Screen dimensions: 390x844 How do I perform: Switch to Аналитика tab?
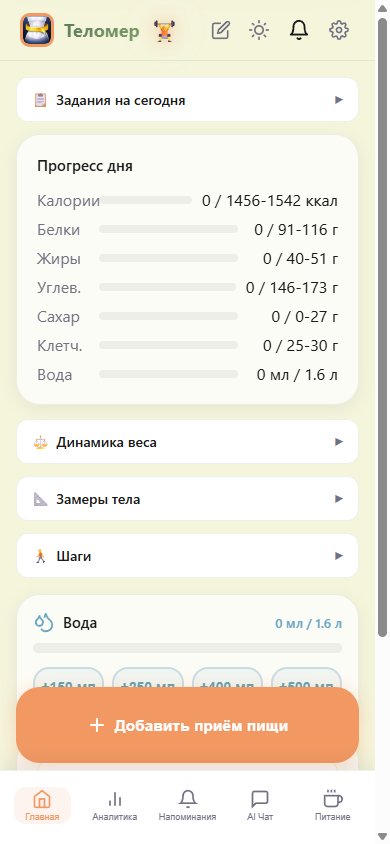pyautogui.click(x=115, y=805)
